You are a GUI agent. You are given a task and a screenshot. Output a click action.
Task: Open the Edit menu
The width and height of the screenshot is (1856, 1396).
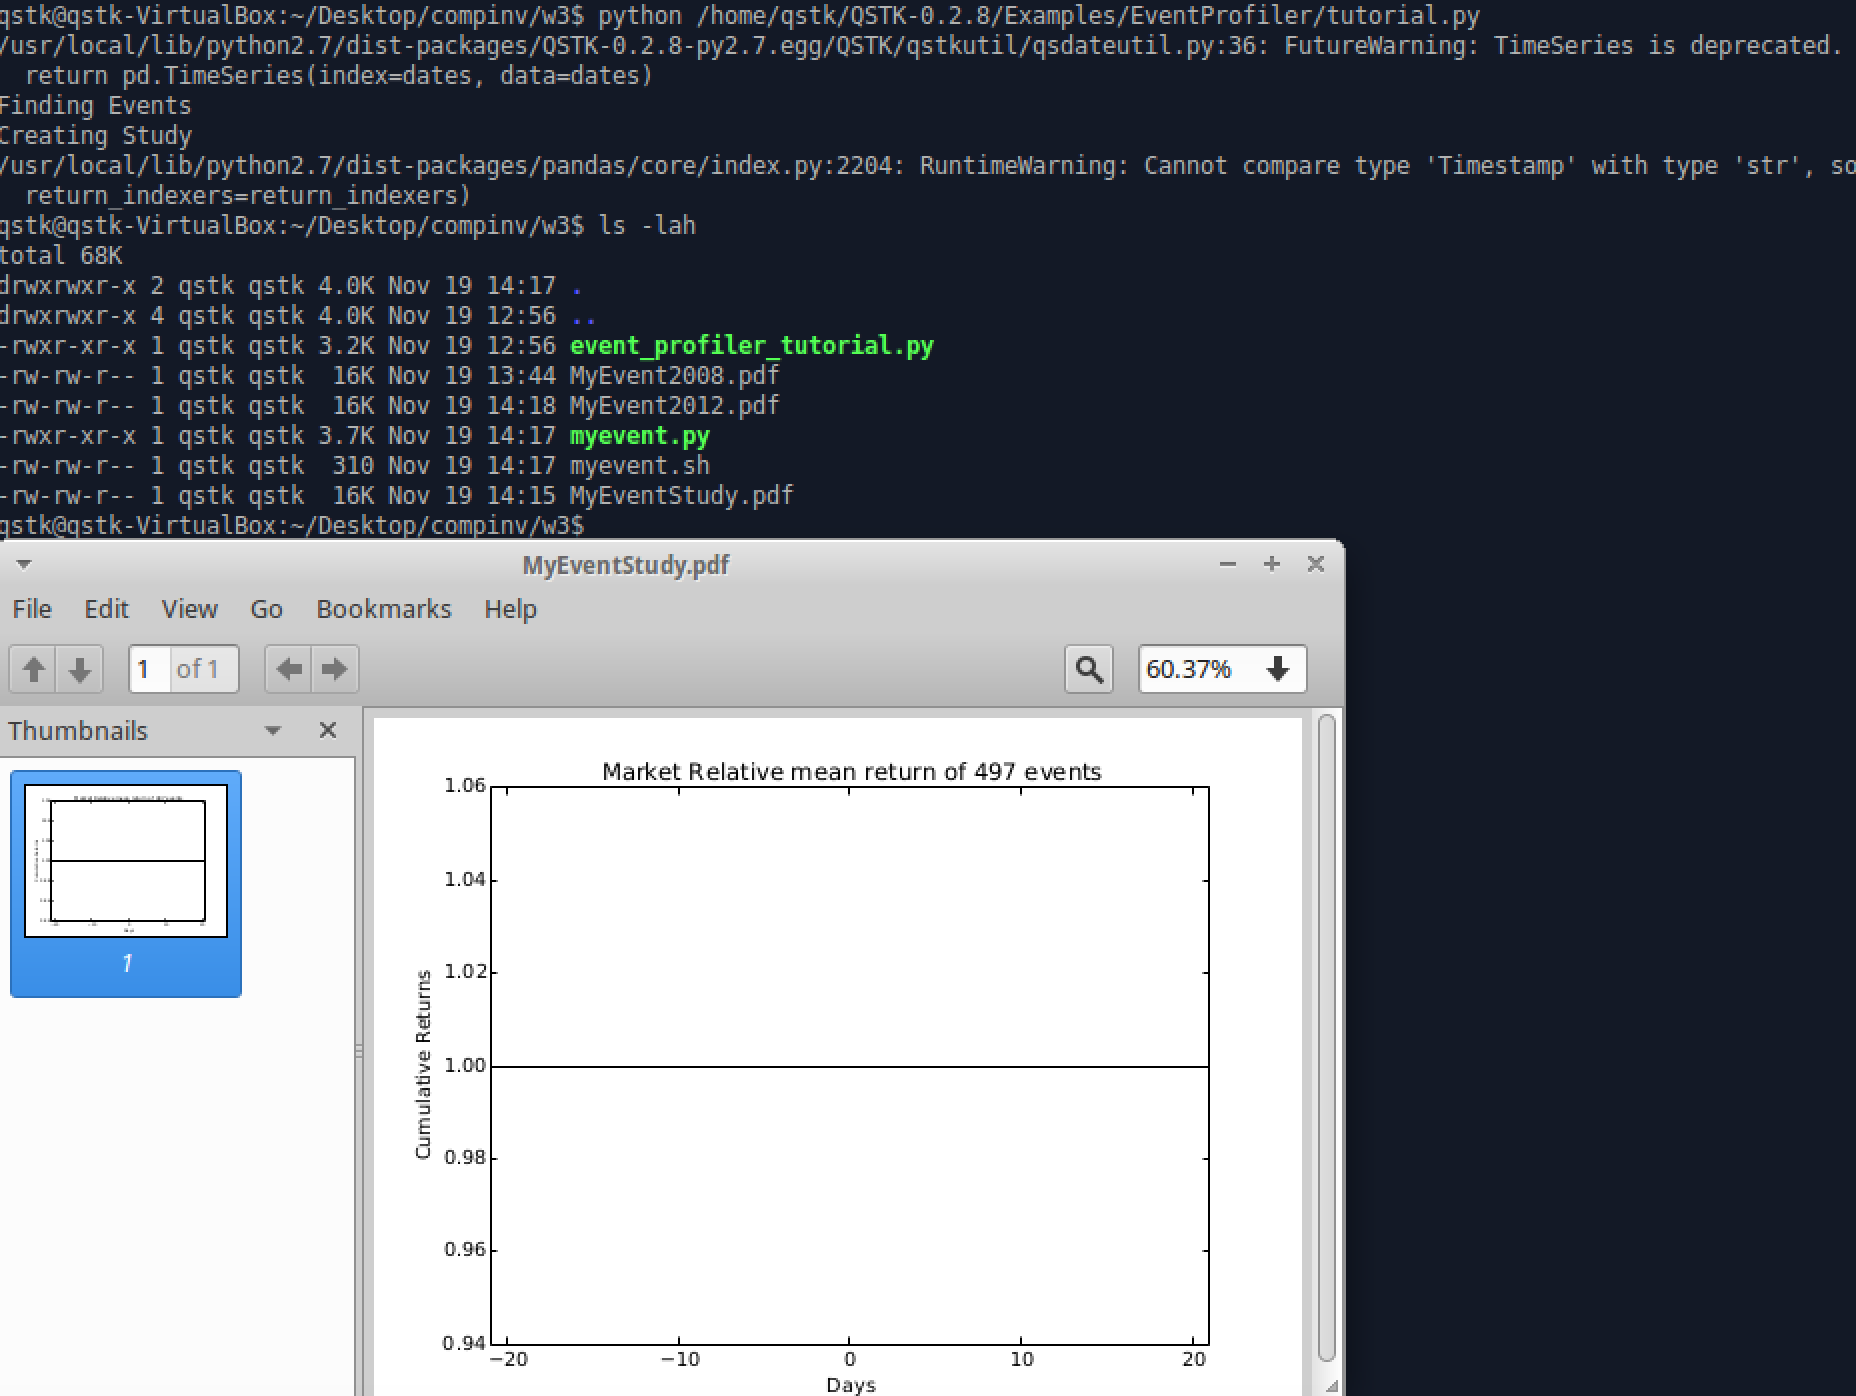coord(106,609)
